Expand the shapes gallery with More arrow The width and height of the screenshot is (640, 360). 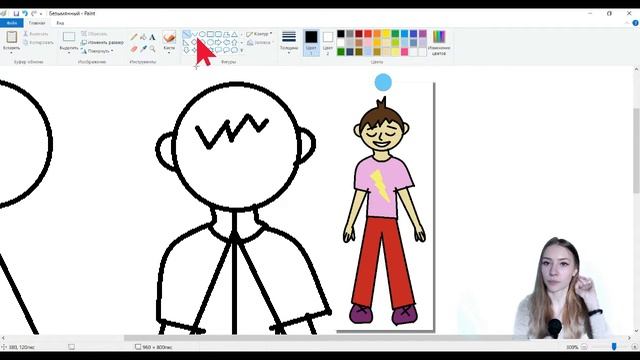pyautogui.click(x=242, y=50)
